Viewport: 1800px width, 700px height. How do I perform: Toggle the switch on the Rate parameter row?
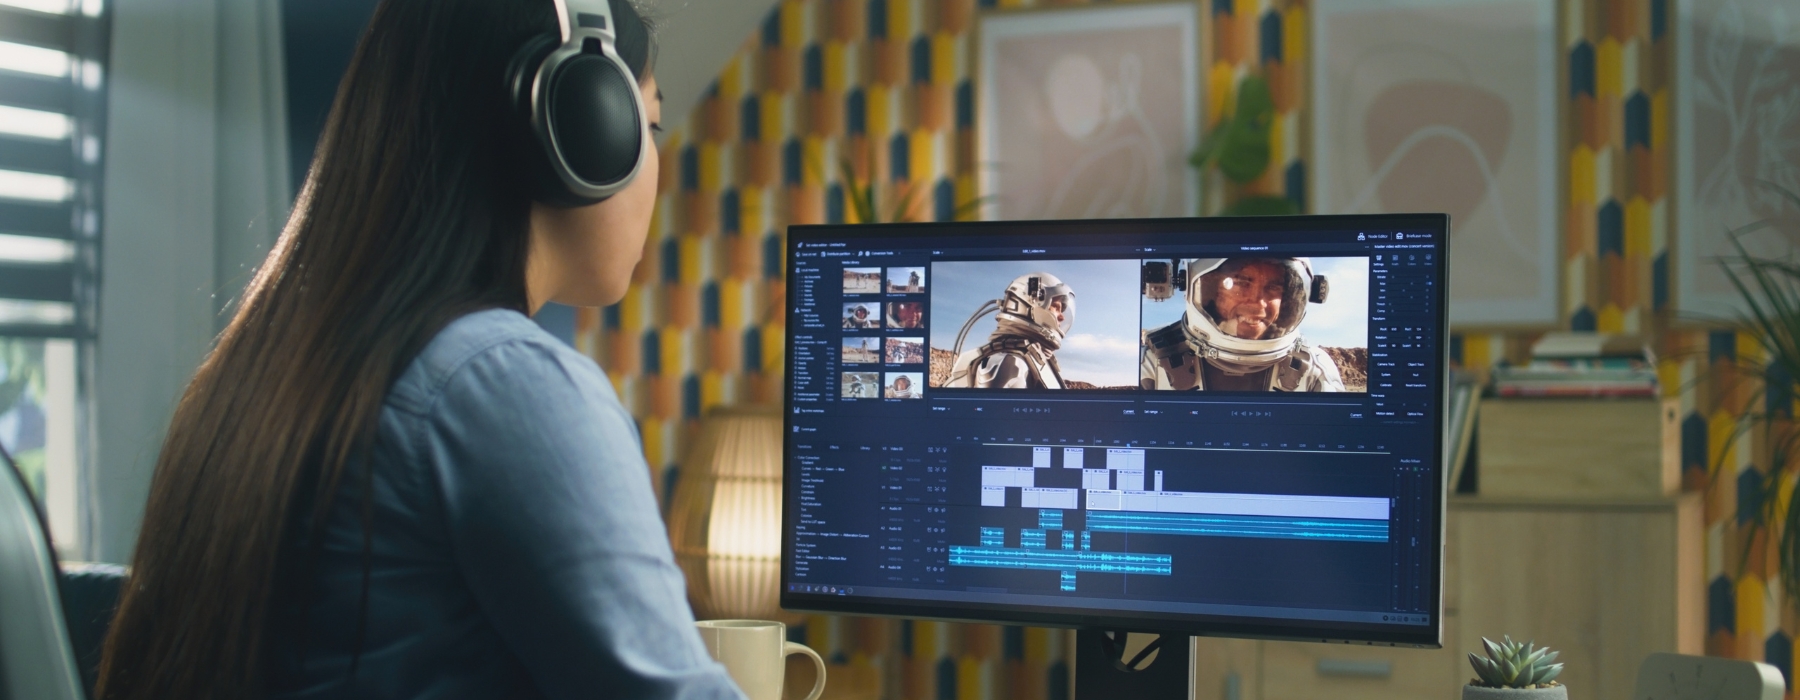(1429, 284)
